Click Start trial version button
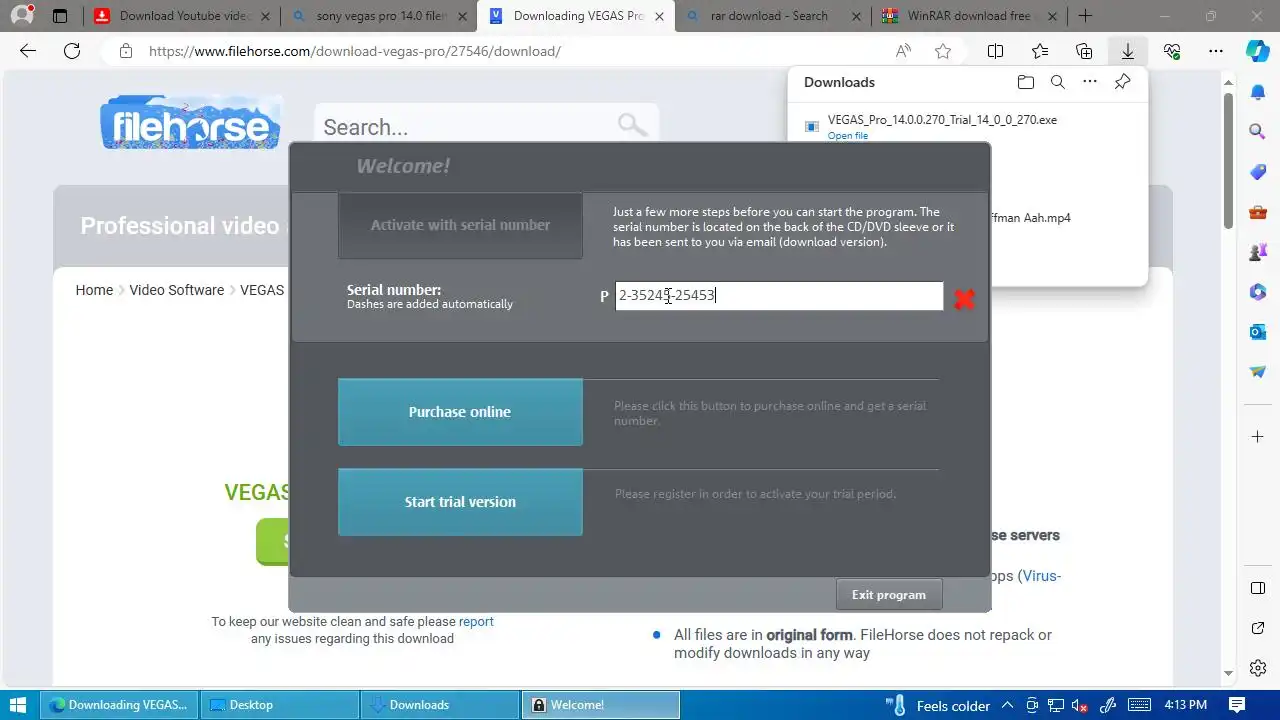 pos(460,502)
